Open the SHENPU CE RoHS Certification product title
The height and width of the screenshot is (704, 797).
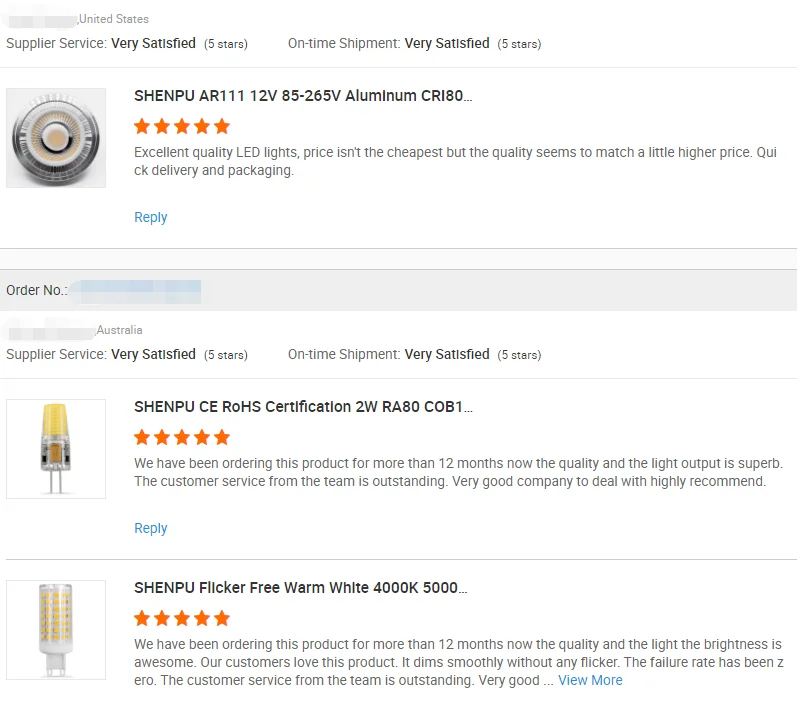click(303, 407)
